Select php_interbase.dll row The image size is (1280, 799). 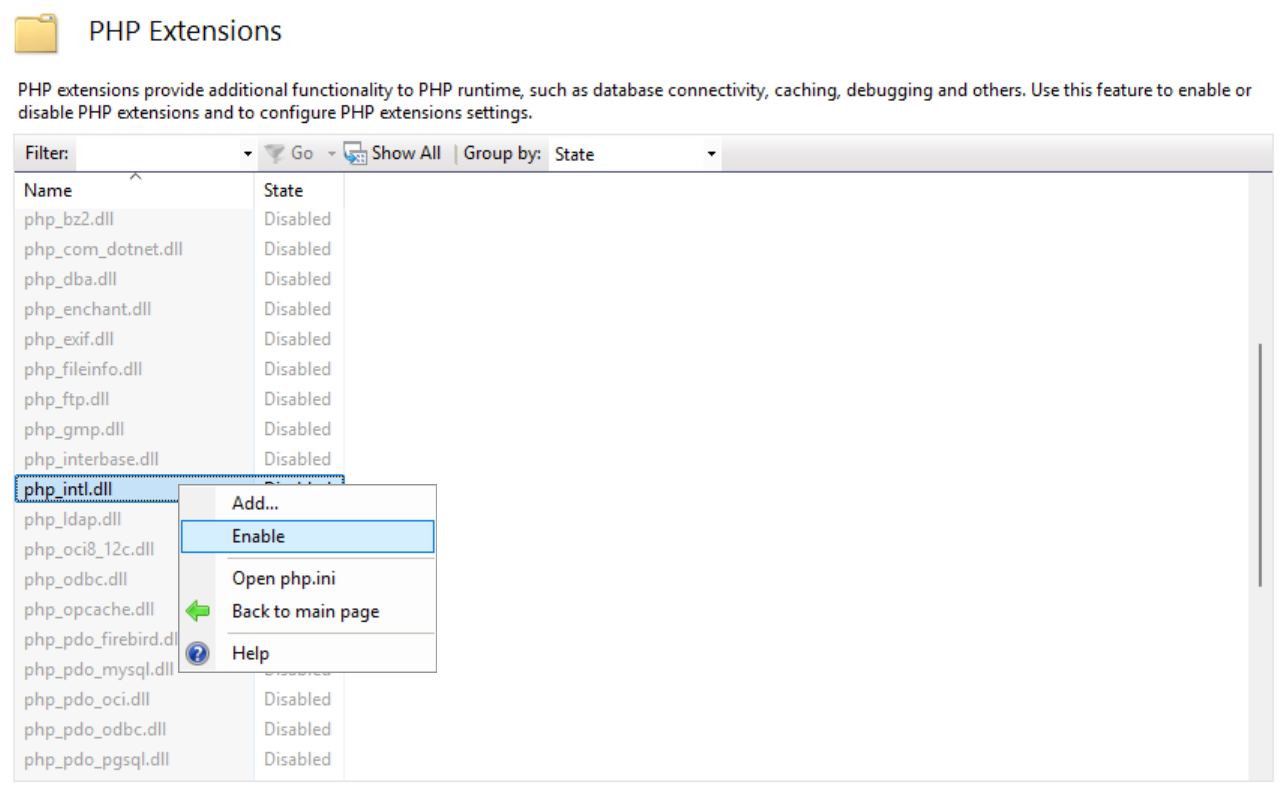coord(179,459)
